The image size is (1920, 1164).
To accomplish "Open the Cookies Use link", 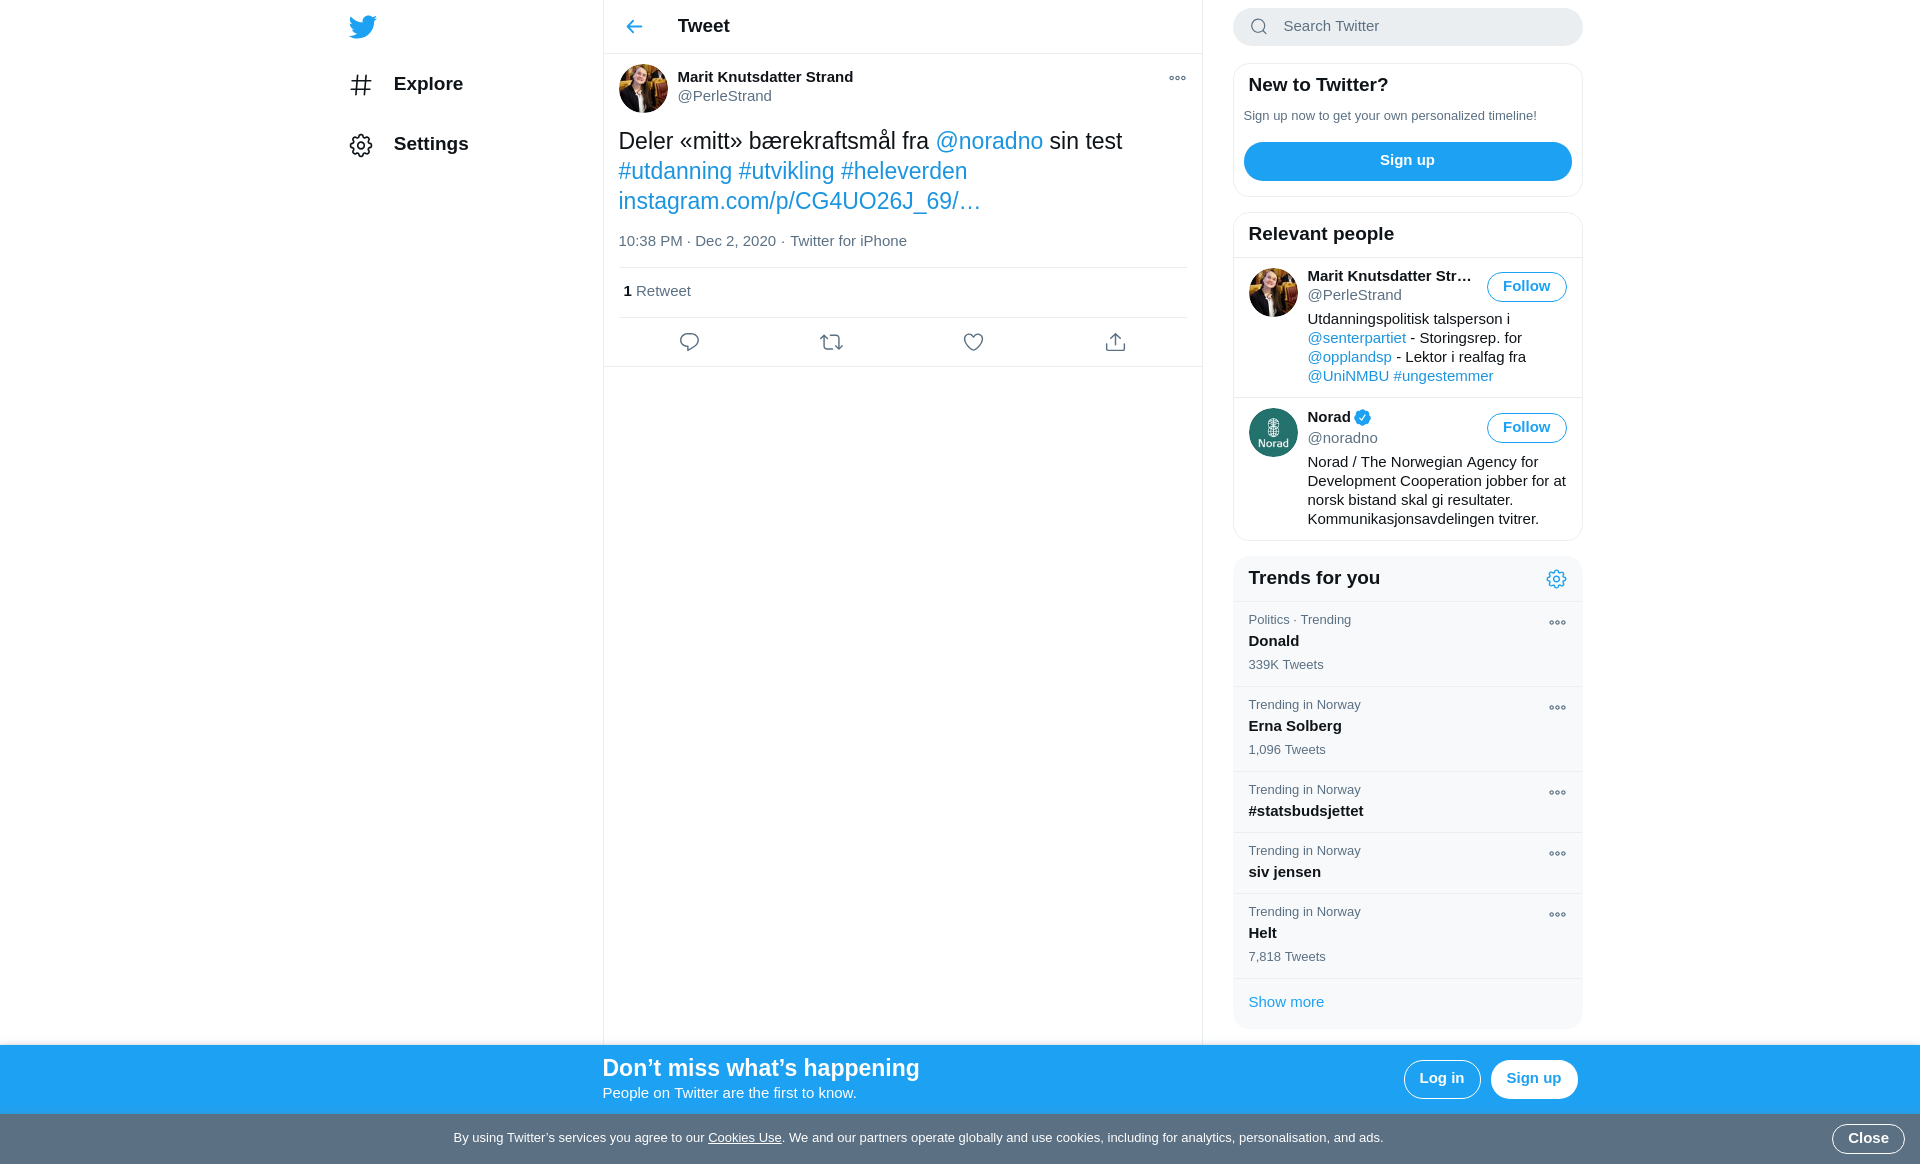I will [x=744, y=1138].
